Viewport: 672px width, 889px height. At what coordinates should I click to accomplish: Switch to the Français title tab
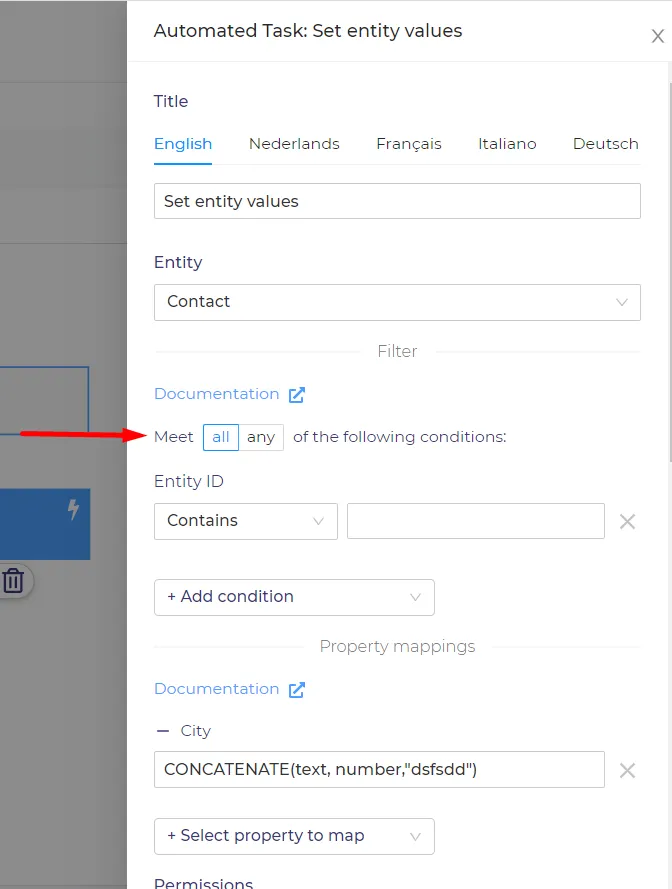(x=409, y=144)
